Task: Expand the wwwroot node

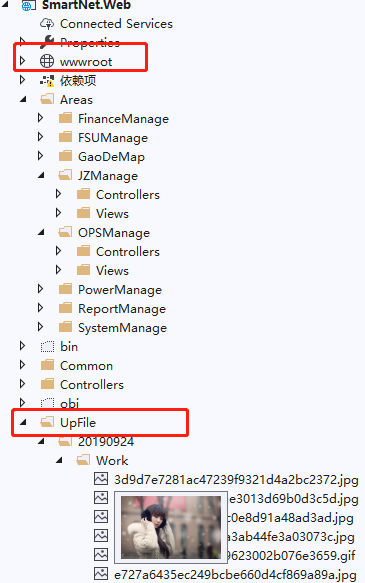Action: coord(22,61)
